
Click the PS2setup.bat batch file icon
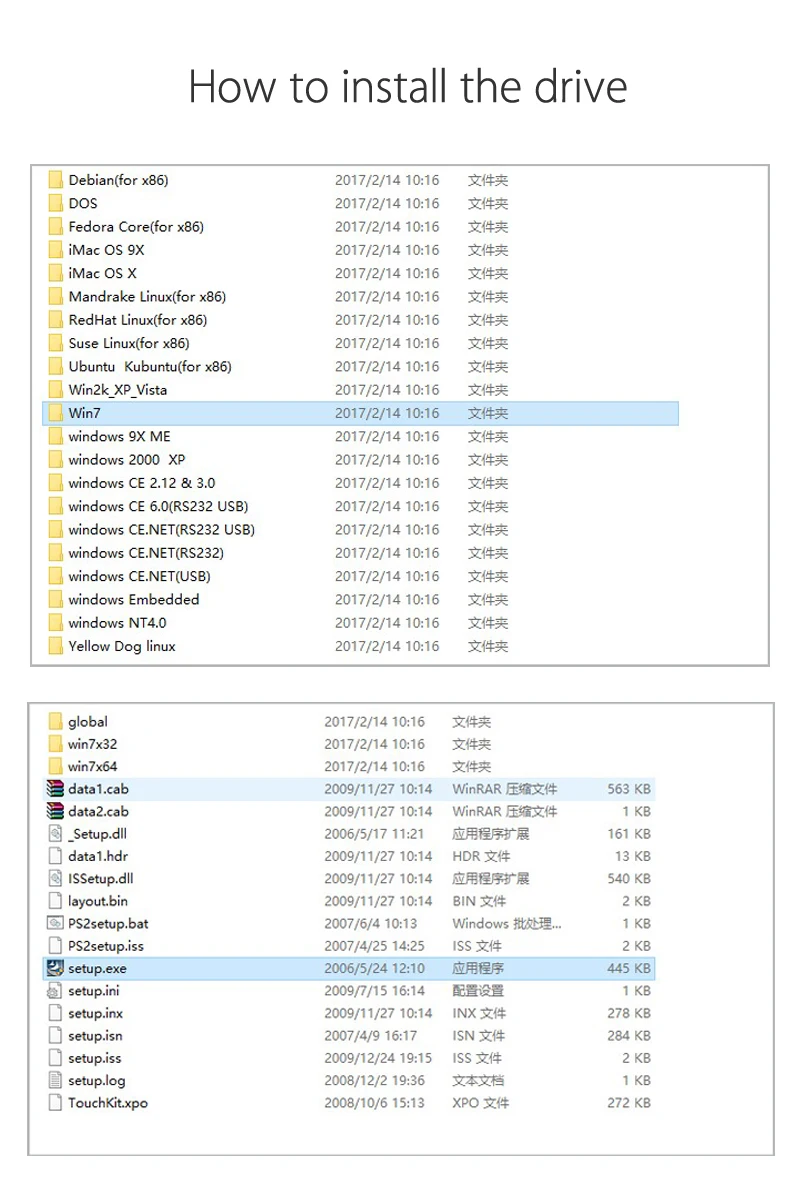click(x=55, y=923)
